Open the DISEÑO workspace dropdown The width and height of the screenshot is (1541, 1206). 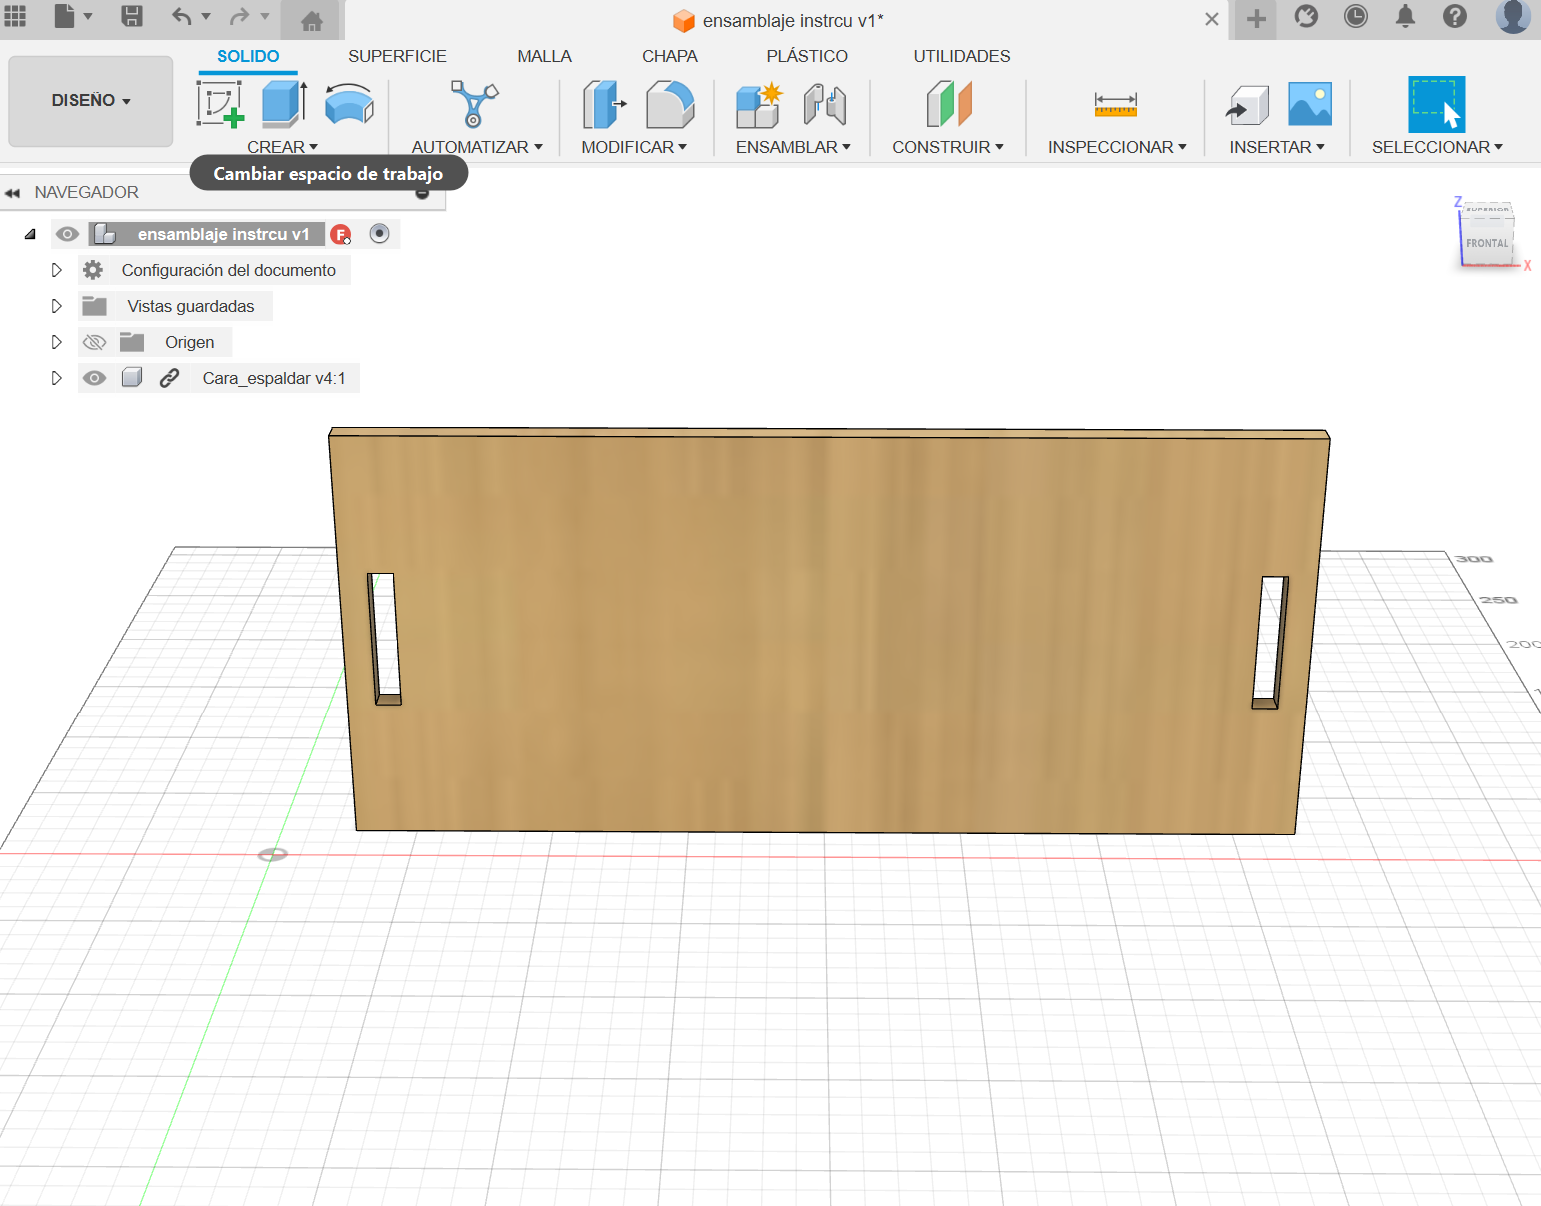tap(91, 101)
